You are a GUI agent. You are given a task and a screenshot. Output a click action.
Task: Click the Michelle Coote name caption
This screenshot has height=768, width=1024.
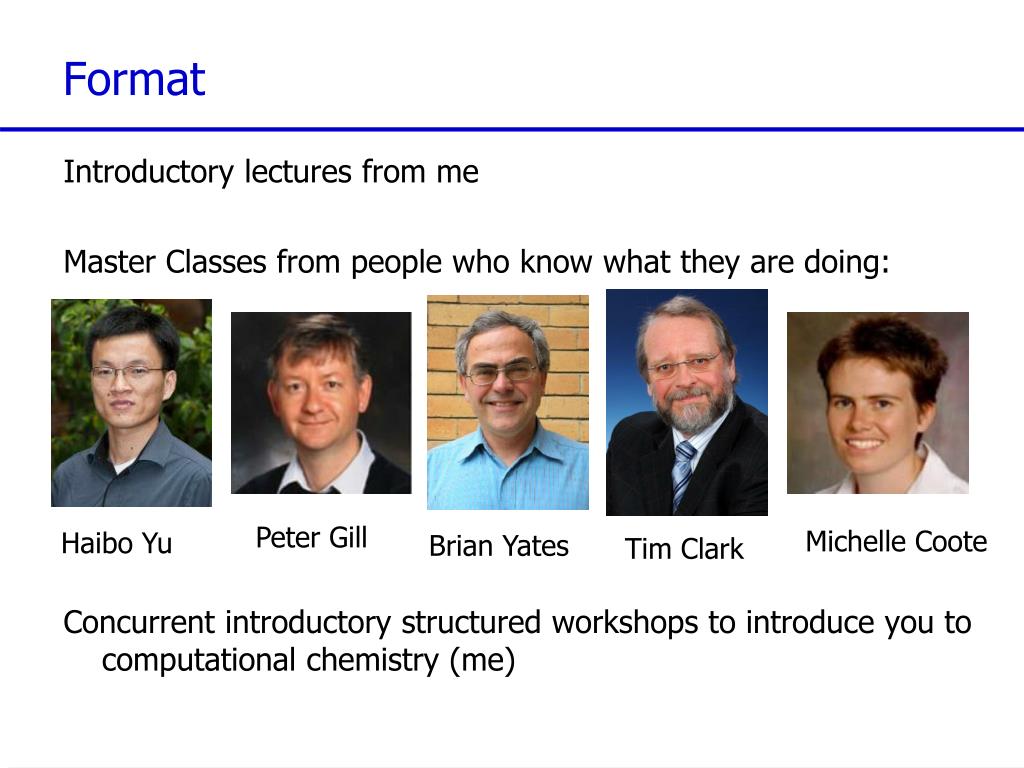click(x=896, y=541)
